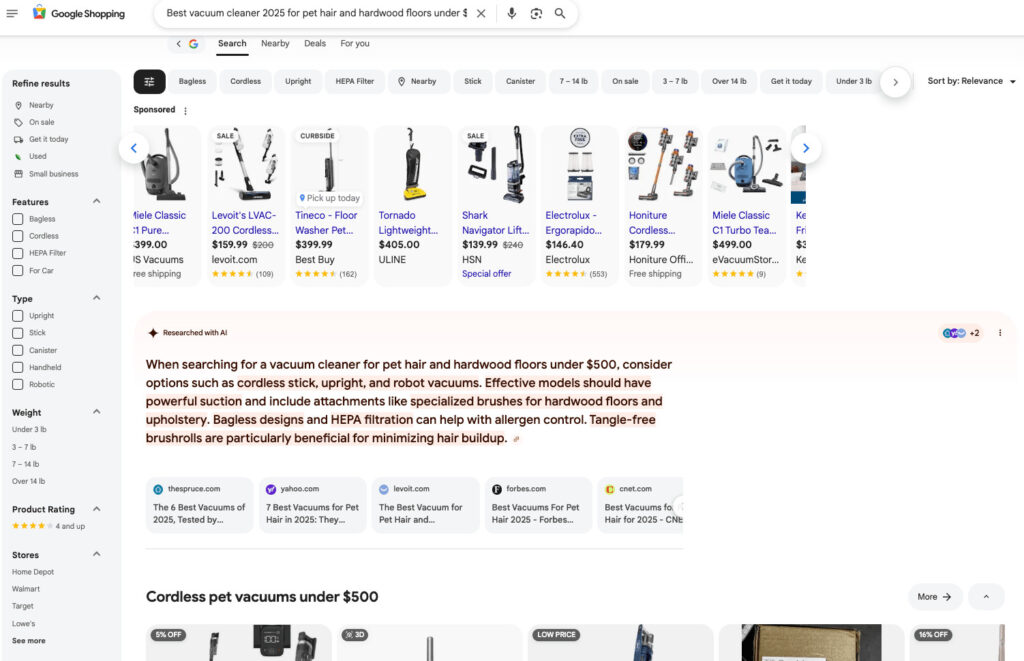The height and width of the screenshot is (661, 1024).
Task: Open AI research more options menu
Action: (999, 333)
